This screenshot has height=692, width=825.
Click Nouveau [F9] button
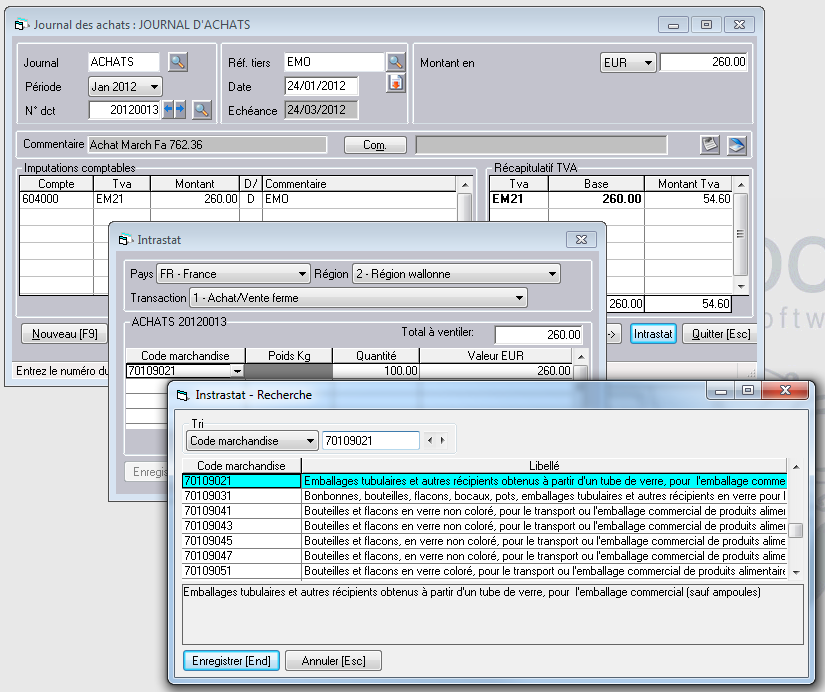pos(64,334)
